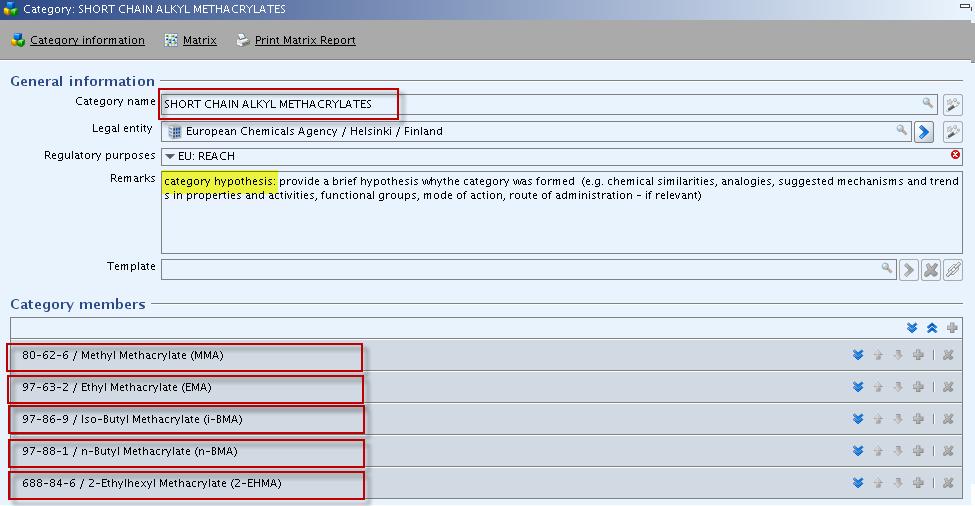
Task: Delete the Iso-Butyl Methacrylate (i-BMA) member
Action: coord(948,419)
